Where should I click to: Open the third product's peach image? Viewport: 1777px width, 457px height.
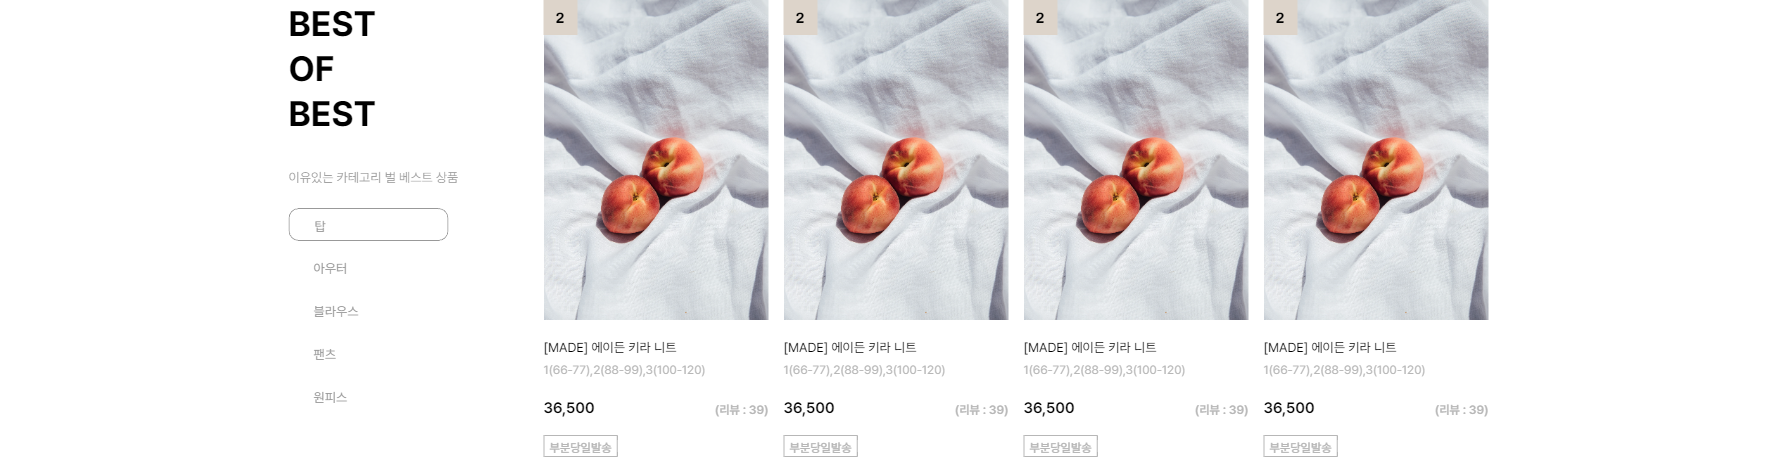coord(1136,160)
